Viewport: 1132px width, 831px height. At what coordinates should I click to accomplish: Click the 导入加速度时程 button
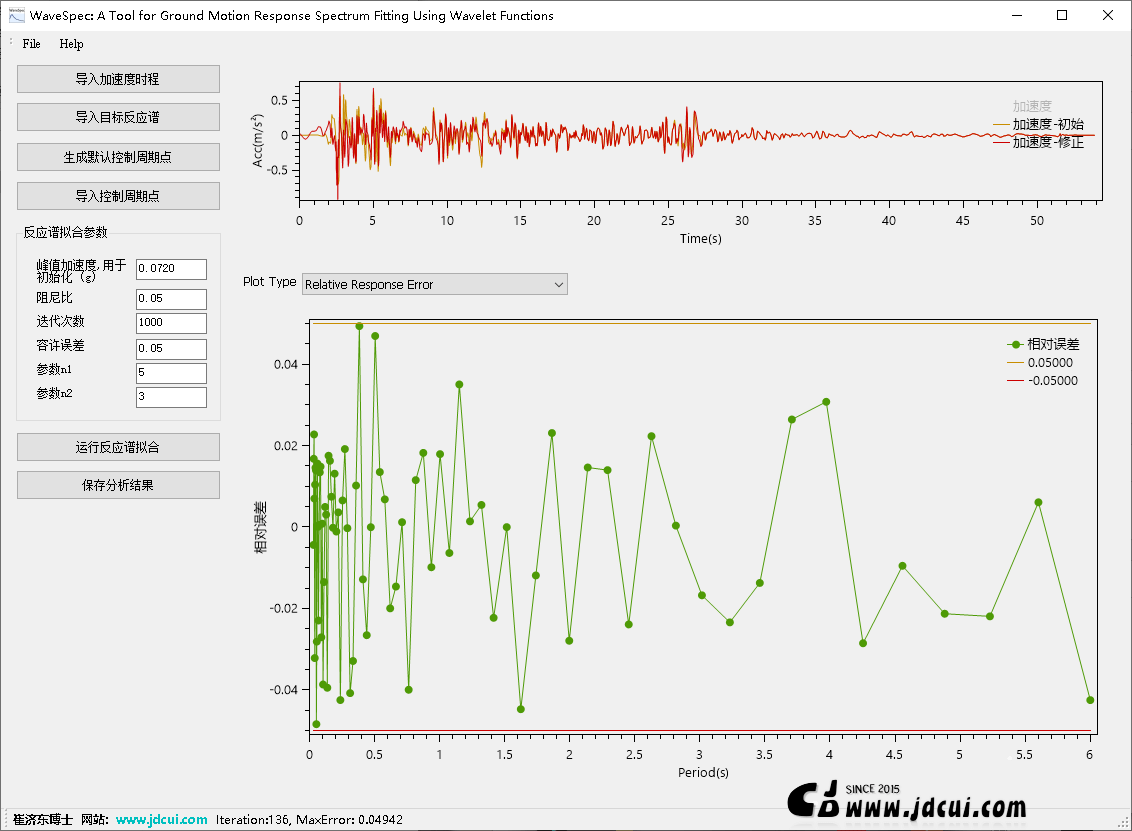pos(118,79)
